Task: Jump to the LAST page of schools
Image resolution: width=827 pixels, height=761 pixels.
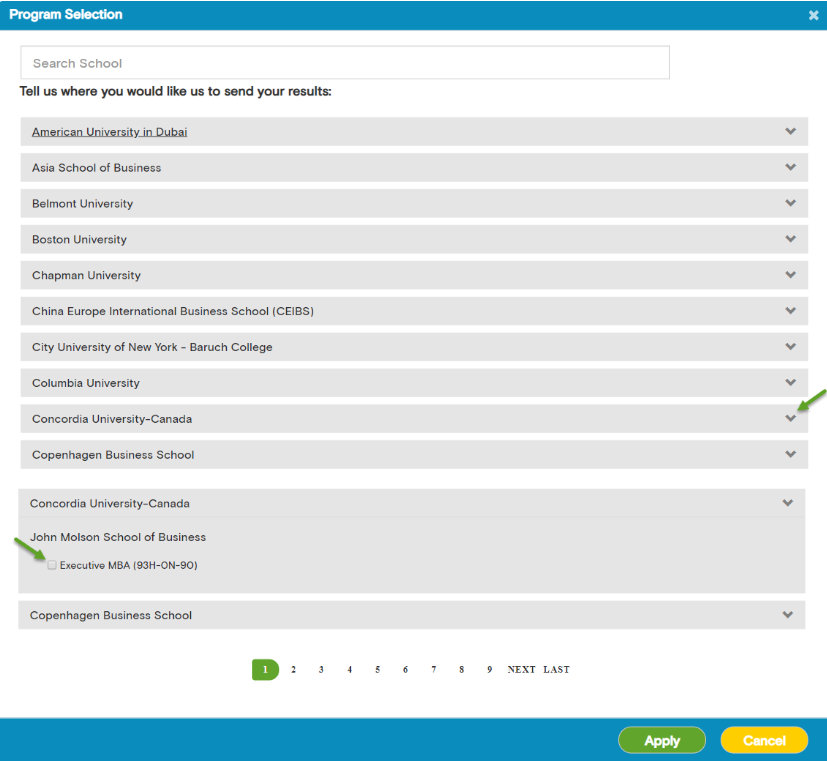Action: click(x=556, y=669)
